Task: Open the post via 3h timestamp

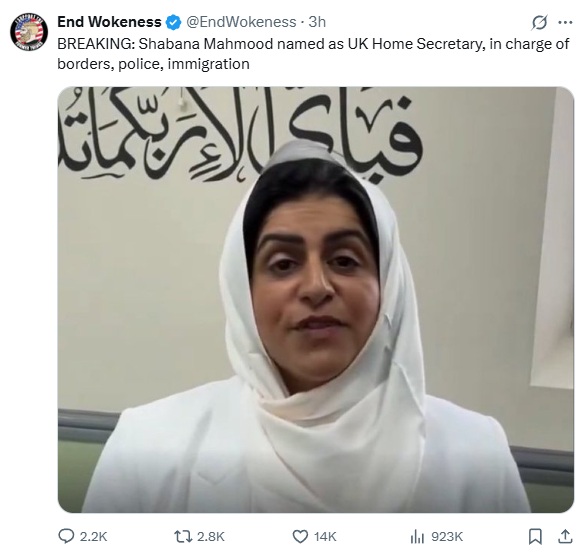Action: (317, 22)
